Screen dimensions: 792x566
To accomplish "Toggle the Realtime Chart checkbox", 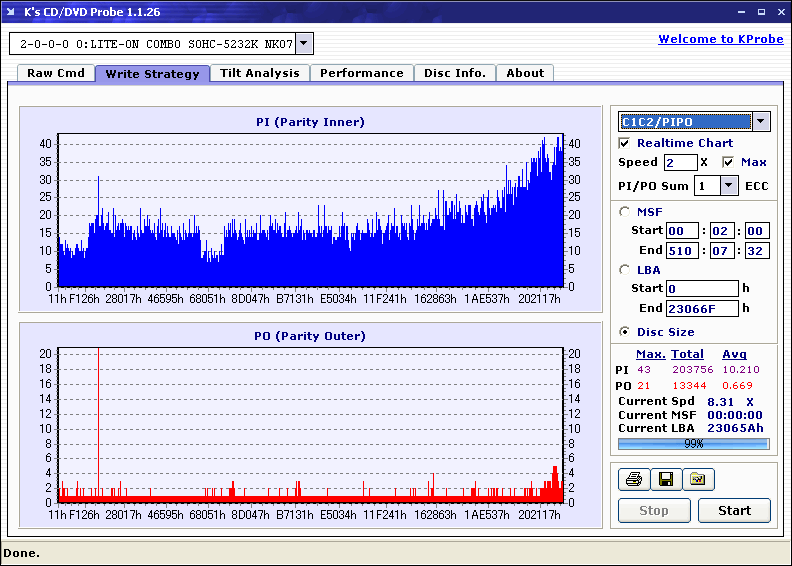I will (625, 143).
